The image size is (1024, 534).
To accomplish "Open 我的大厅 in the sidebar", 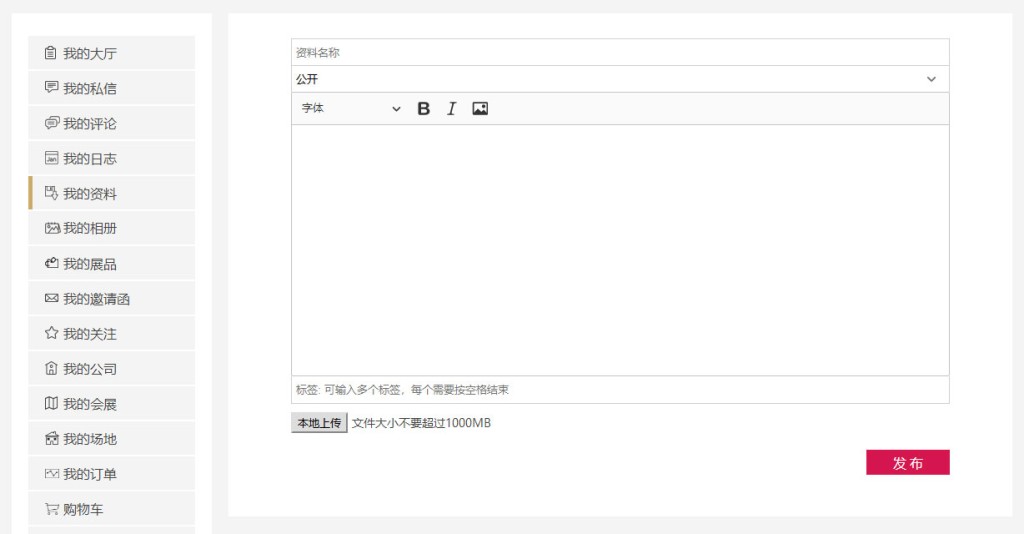I will [x=112, y=53].
